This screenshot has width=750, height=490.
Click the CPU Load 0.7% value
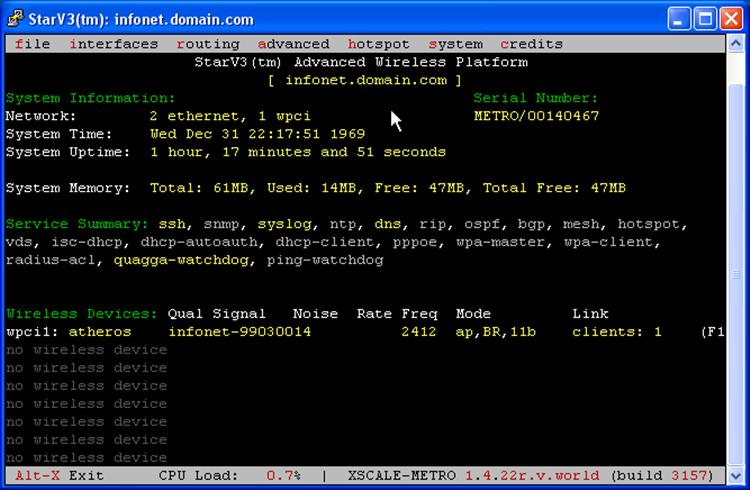coord(284,476)
